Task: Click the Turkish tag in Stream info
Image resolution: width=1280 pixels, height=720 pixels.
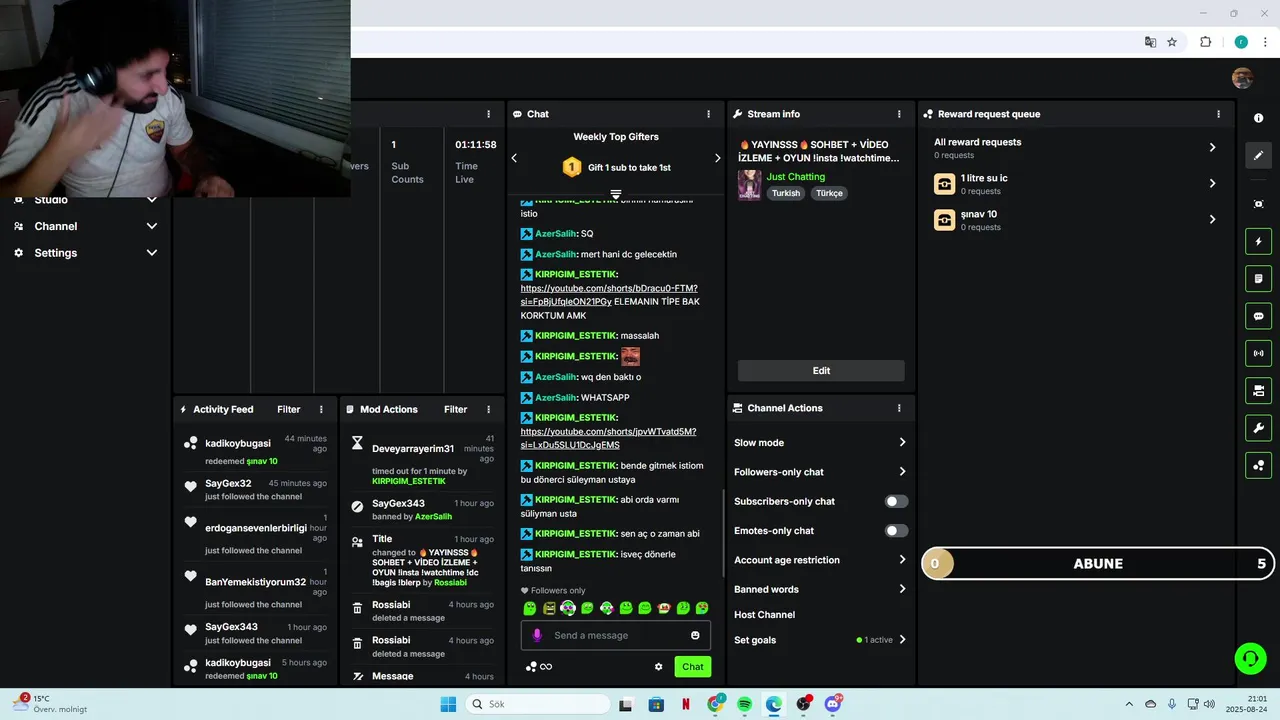Action: coord(786,193)
